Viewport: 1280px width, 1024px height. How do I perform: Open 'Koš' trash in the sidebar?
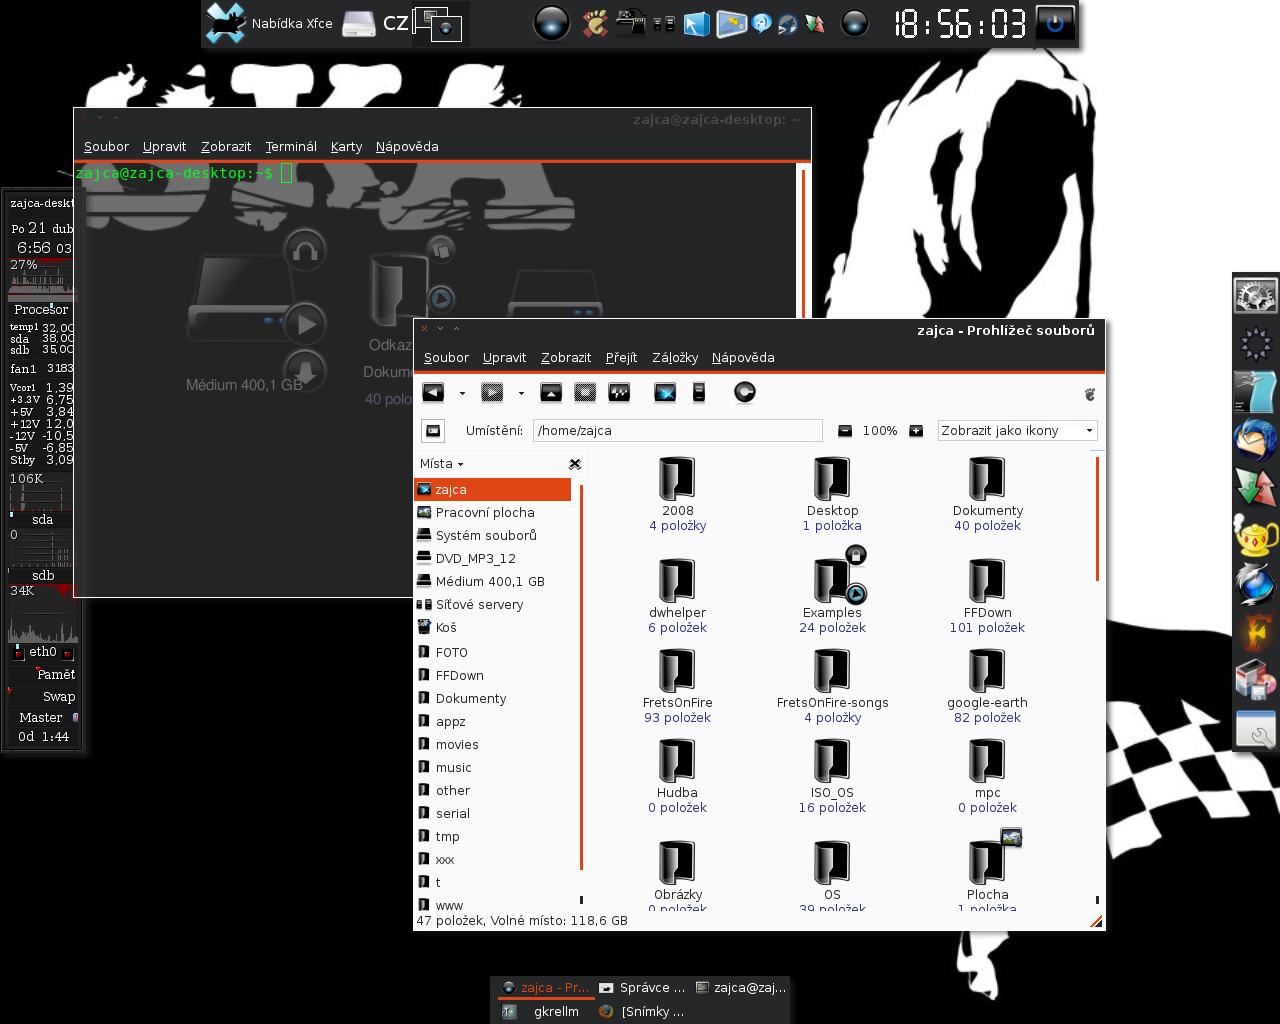point(493,628)
